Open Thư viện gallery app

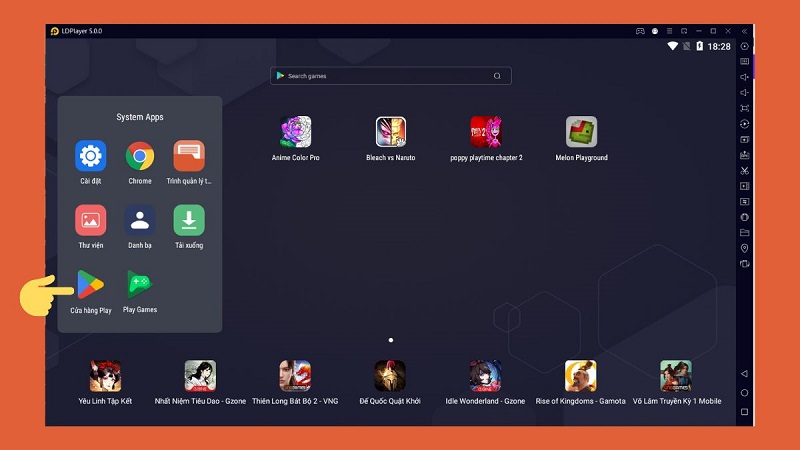(x=90, y=220)
